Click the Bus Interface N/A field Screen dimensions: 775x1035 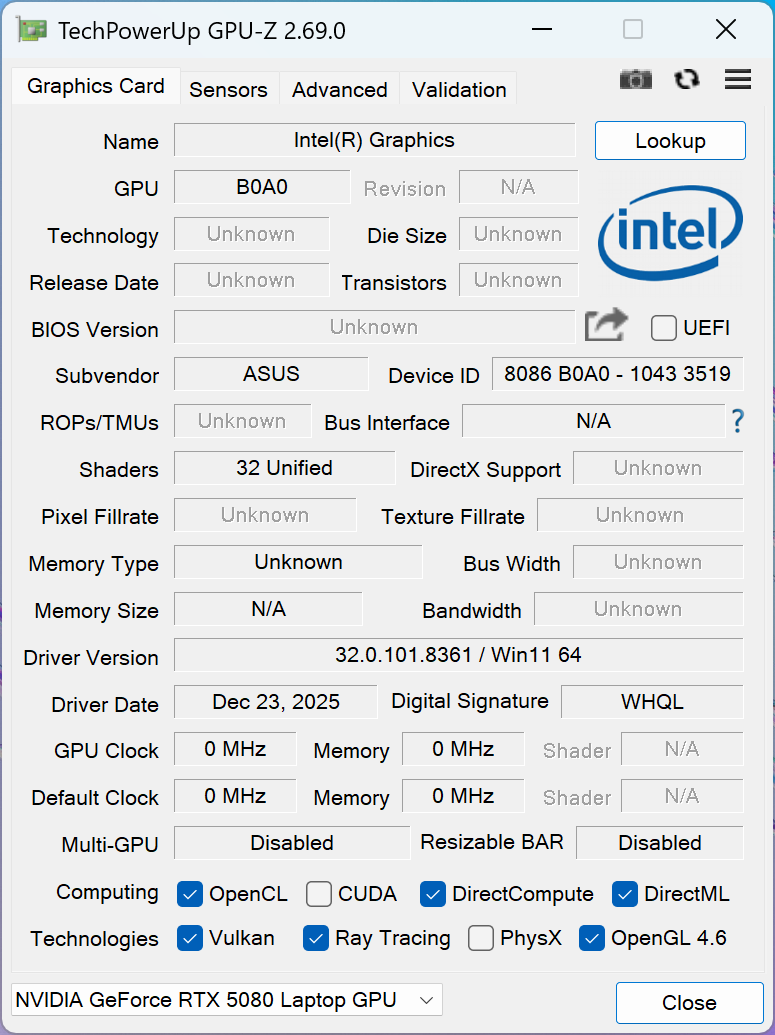(593, 420)
